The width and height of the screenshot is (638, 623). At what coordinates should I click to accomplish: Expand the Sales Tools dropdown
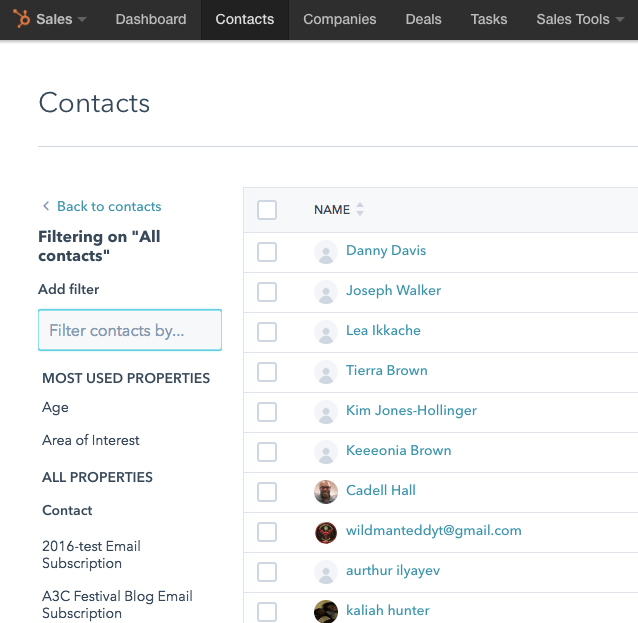(x=579, y=19)
